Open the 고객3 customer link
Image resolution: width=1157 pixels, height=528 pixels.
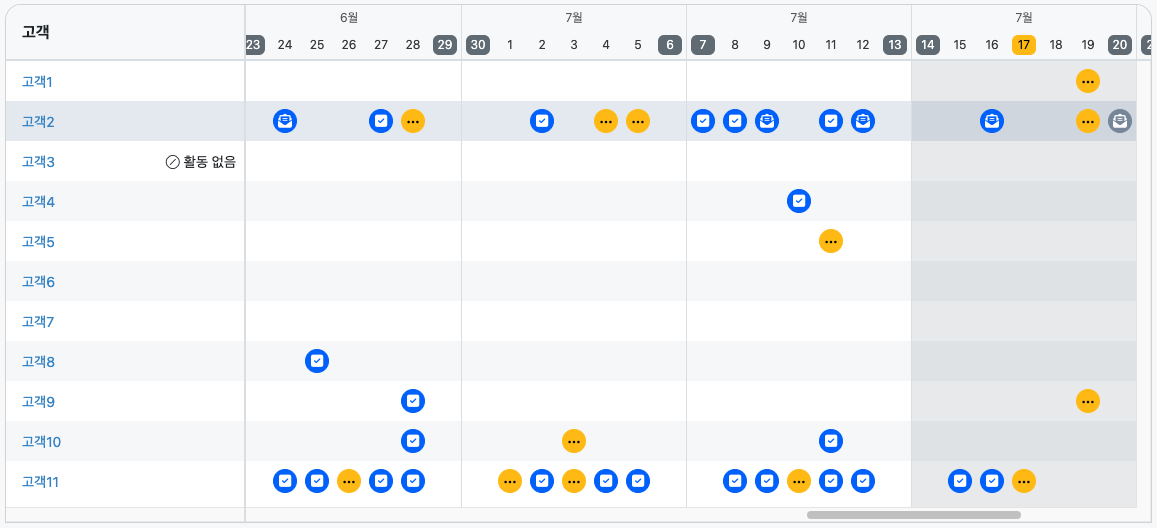38,161
